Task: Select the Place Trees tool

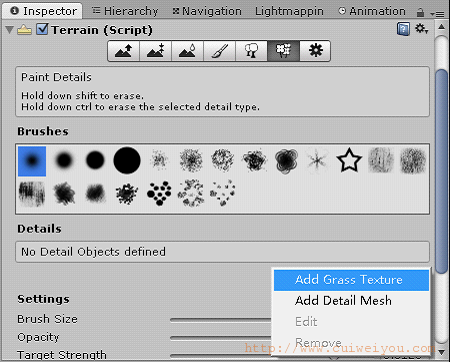Action: pos(251,51)
